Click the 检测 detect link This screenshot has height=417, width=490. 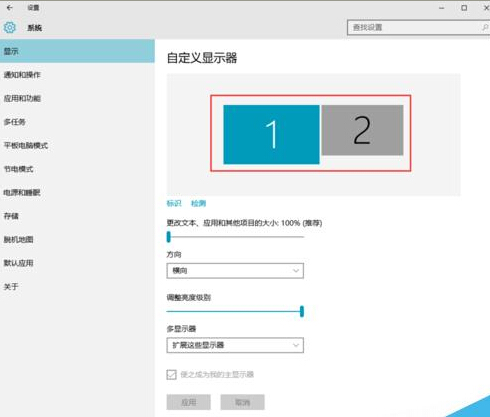pyautogui.click(x=198, y=203)
